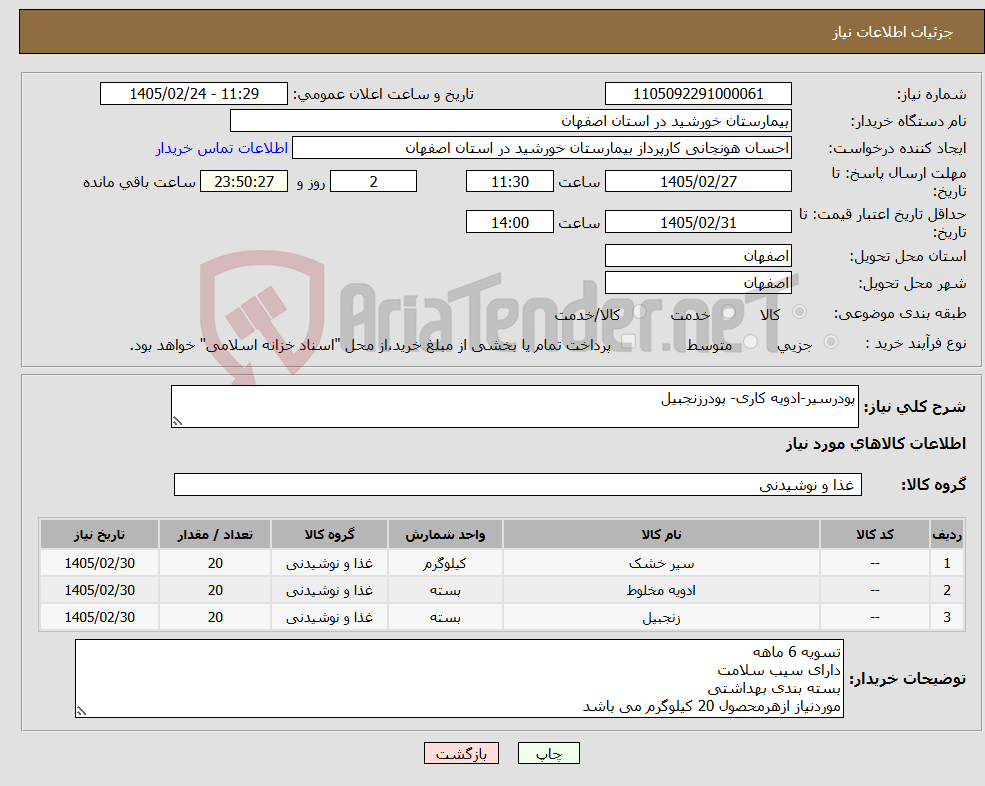This screenshot has height=786, width=985.
Task: Click row number 3 cell
Action: coord(946,618)
